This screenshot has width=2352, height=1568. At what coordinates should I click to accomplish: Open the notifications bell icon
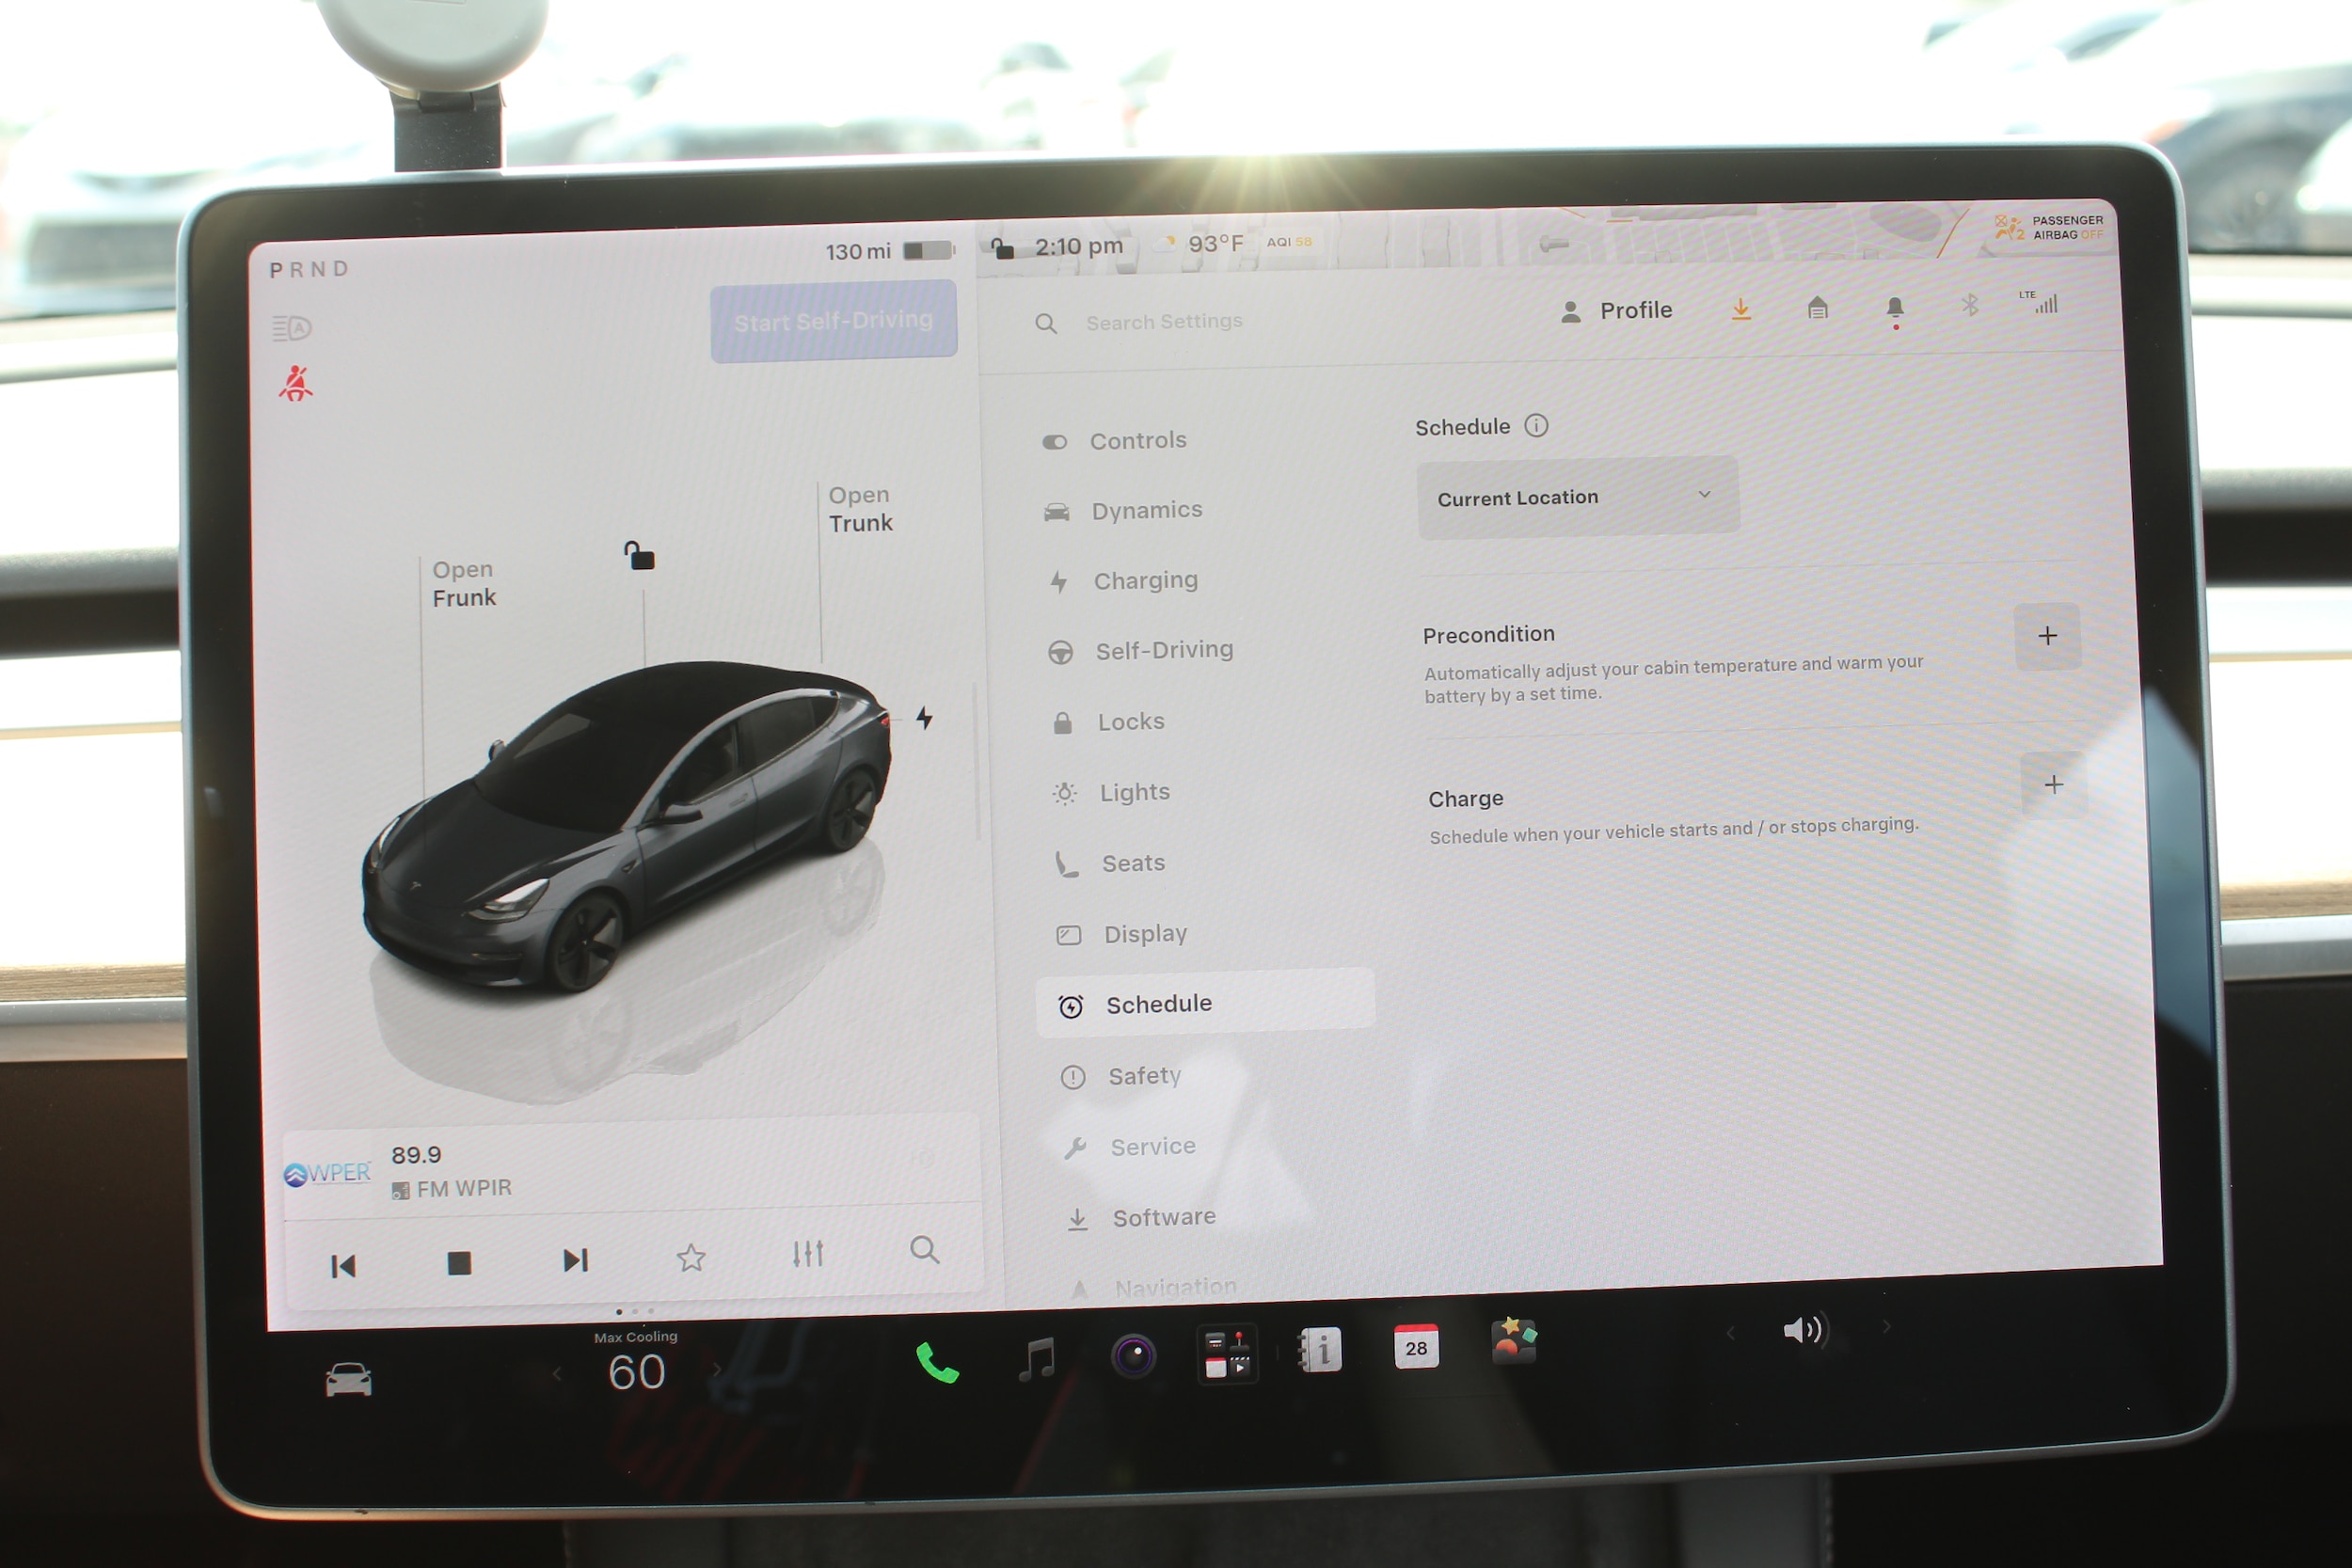click(x=1894, y=310)
